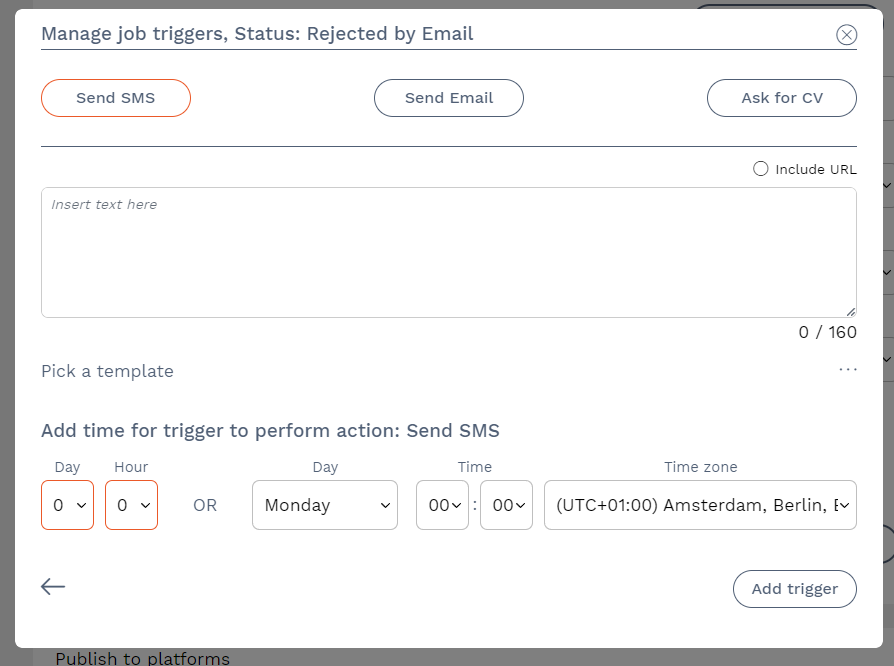Click the Manage job triggers title text

[x=257, y=34]
